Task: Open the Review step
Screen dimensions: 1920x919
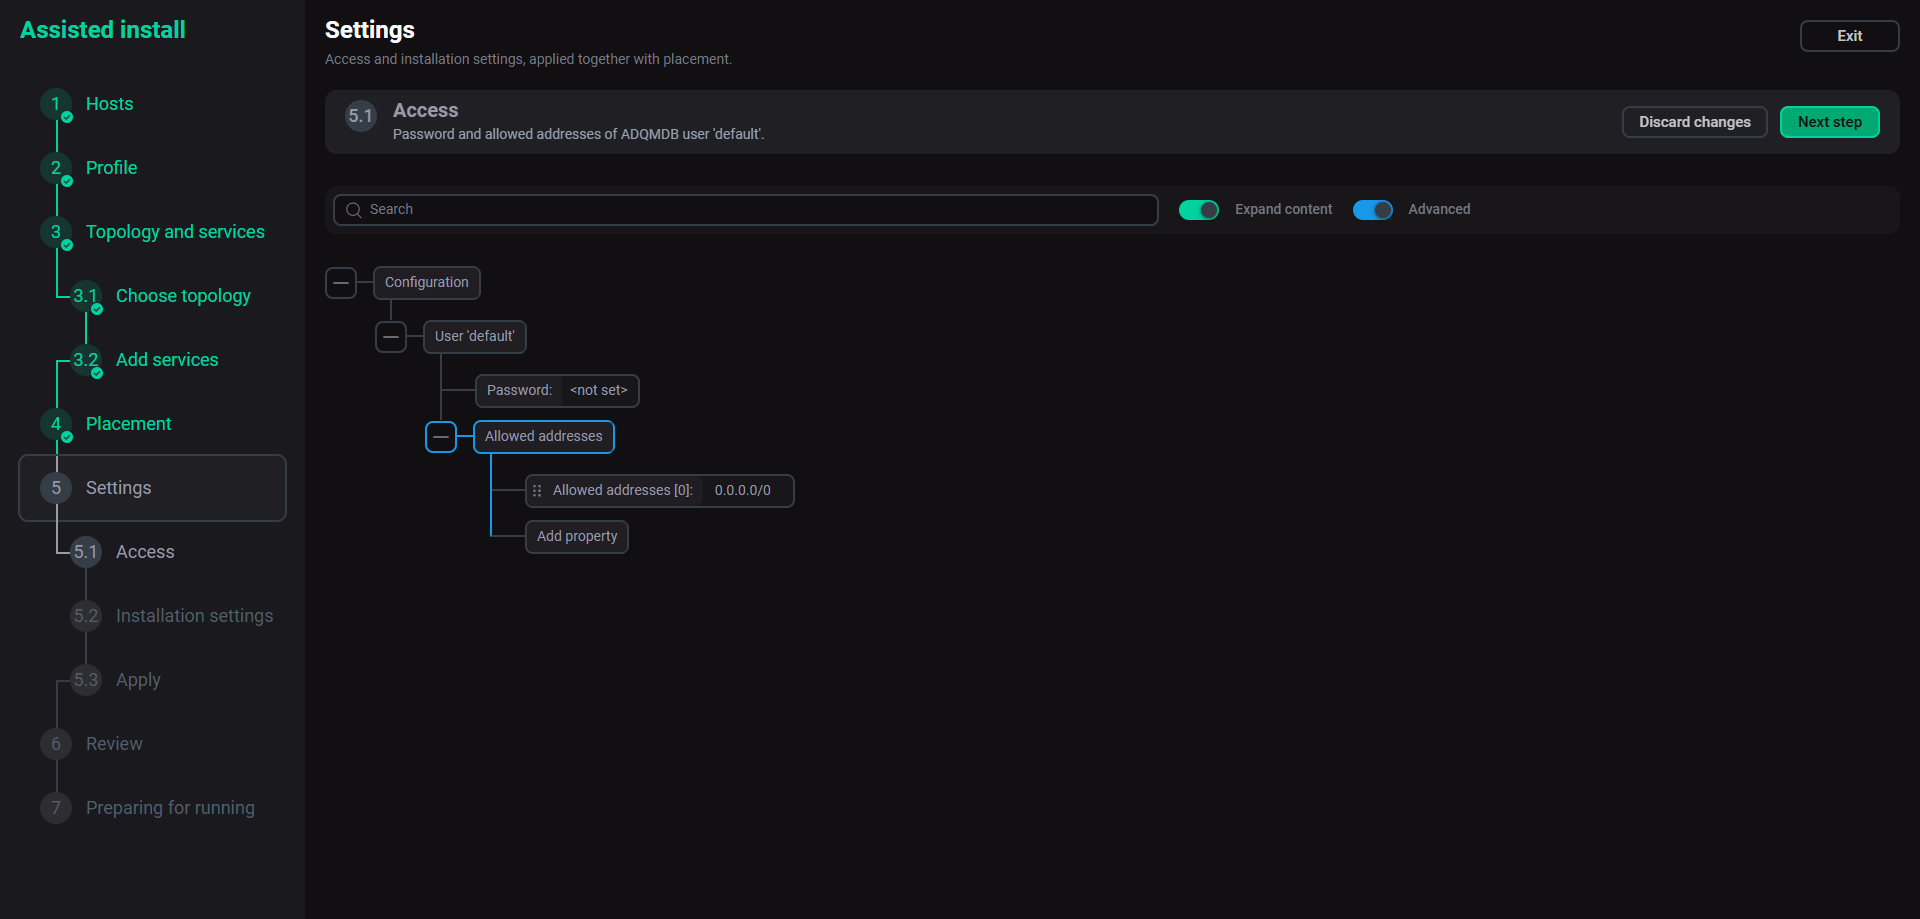Action: (114, 744)
